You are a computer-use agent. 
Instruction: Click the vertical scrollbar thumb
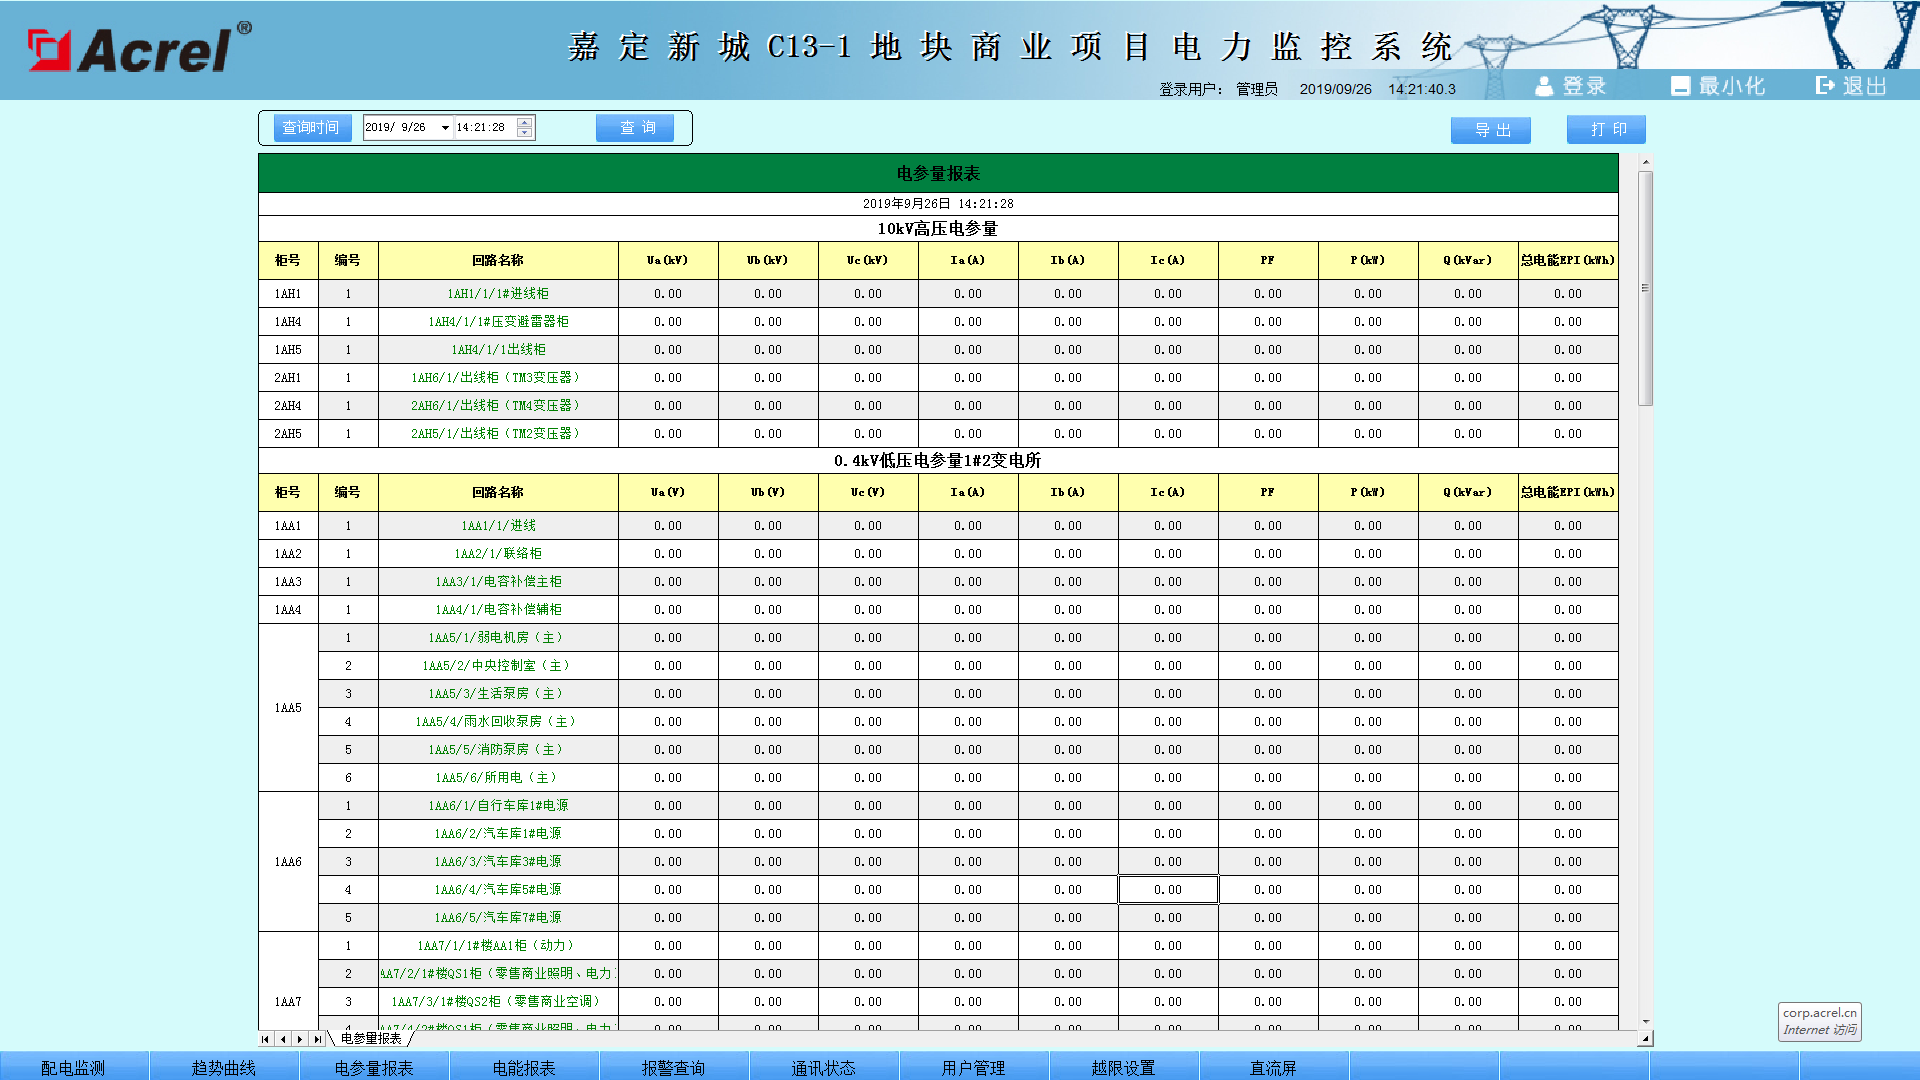[1645, 288]
